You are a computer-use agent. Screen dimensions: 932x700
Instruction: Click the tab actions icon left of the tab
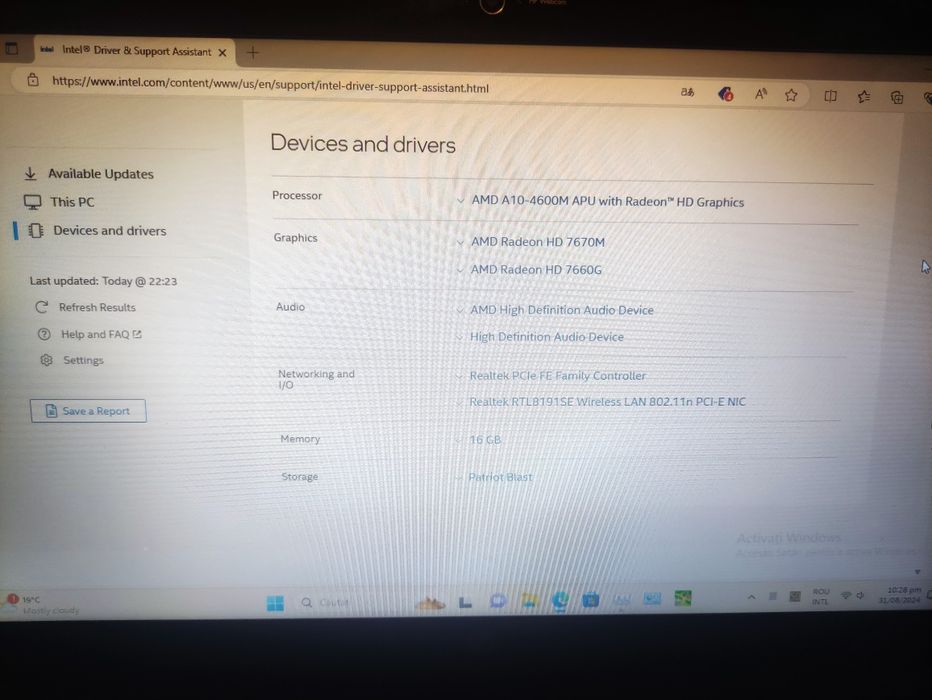(x=11, y=48)
